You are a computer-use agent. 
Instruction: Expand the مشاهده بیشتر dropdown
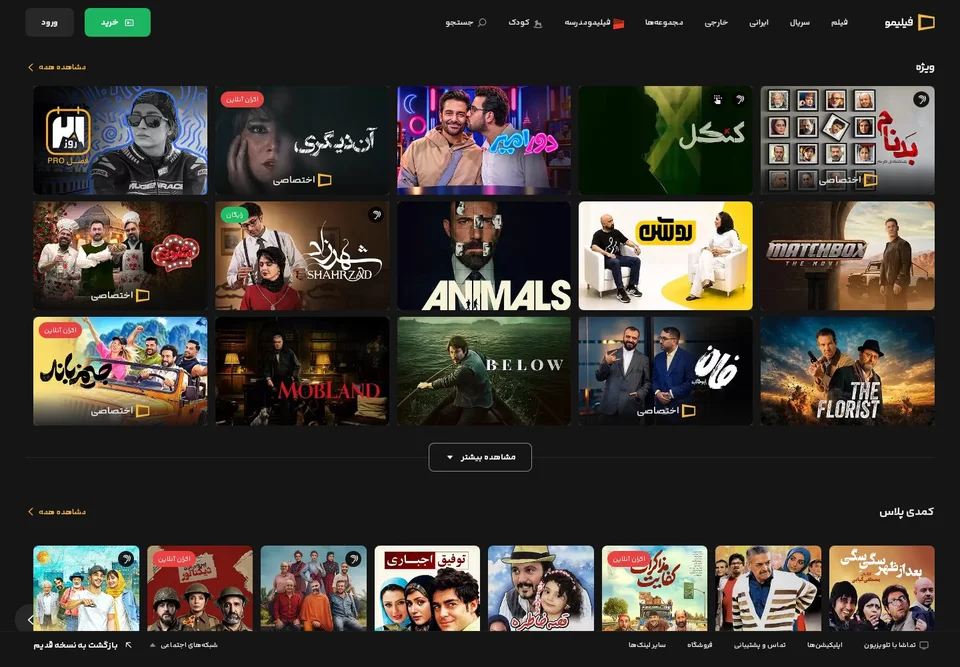click(480, 457)
